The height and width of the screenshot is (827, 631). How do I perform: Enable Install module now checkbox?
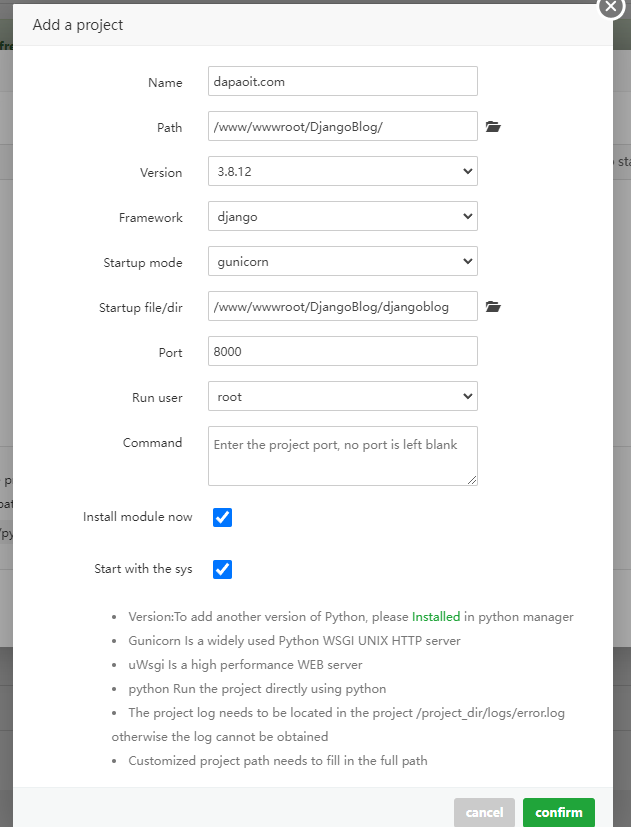pos(223,518)
